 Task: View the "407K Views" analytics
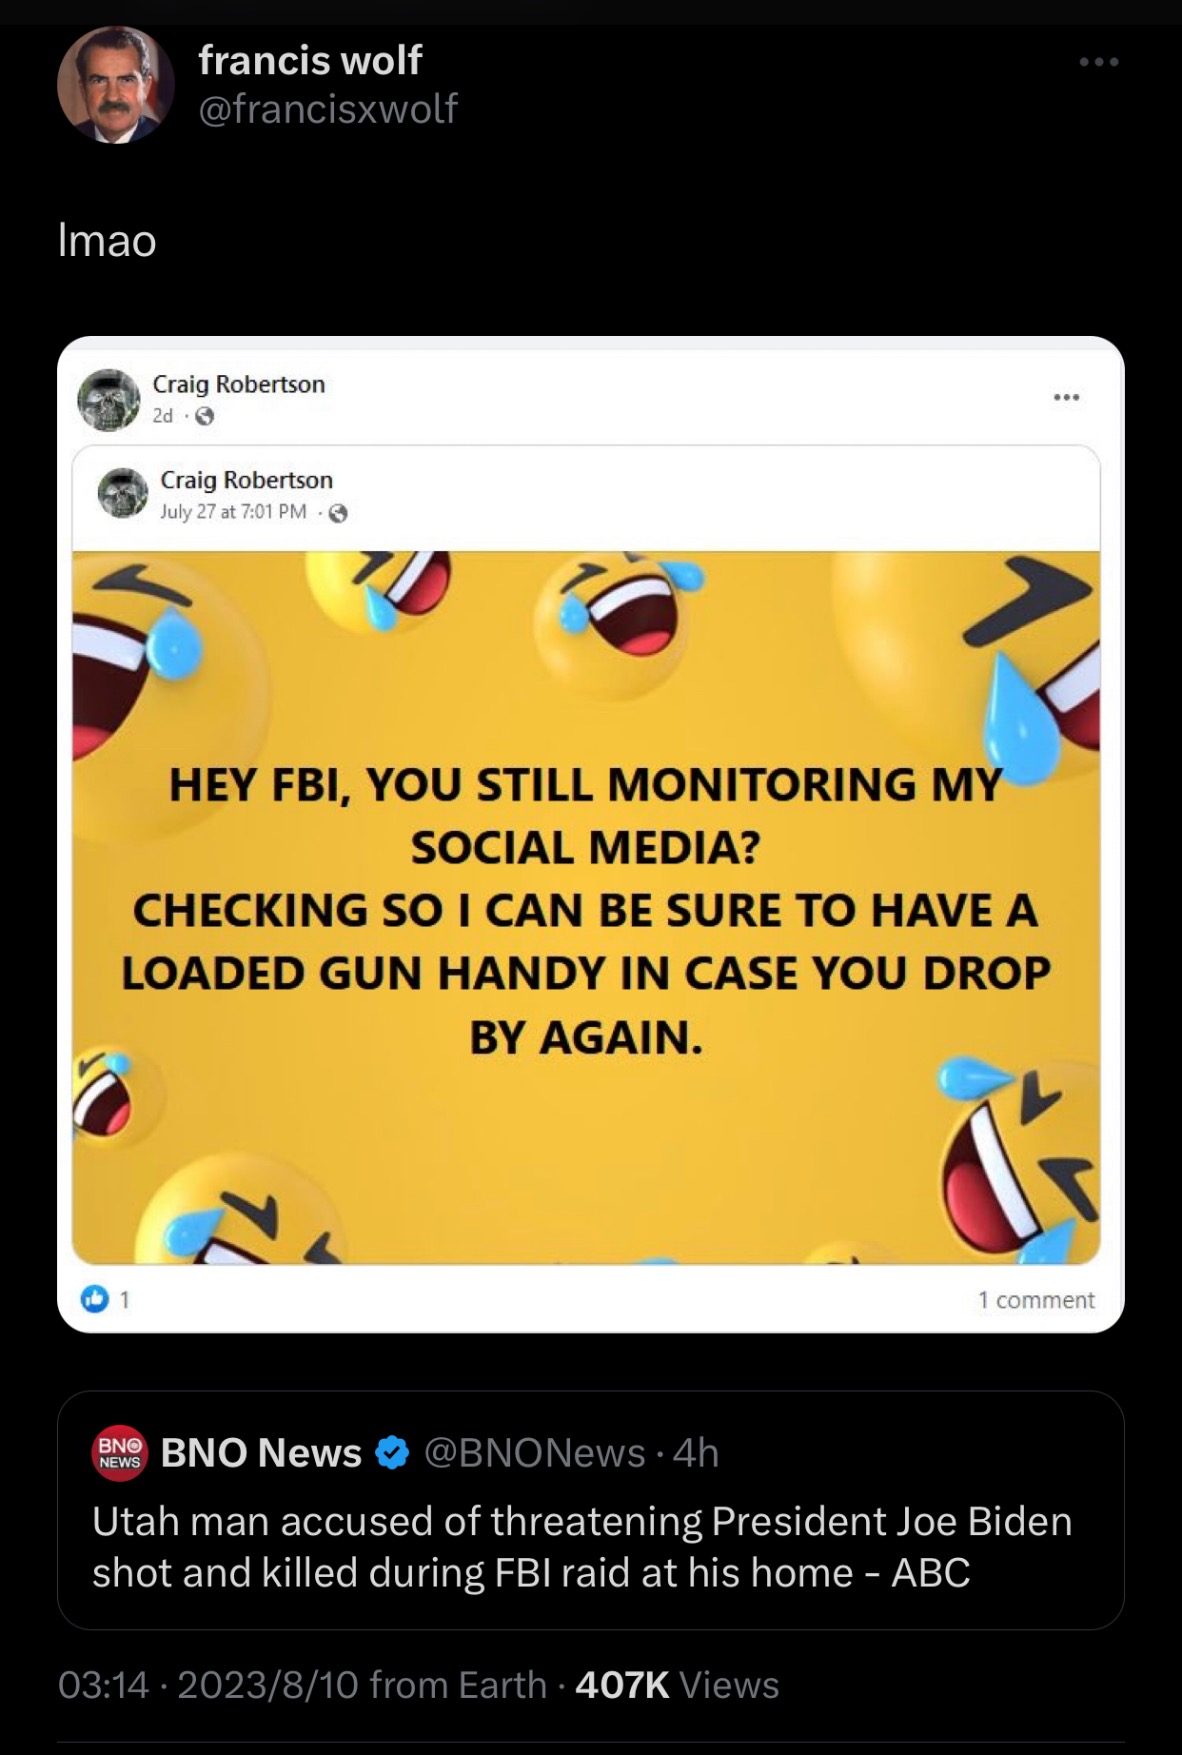677,1685
